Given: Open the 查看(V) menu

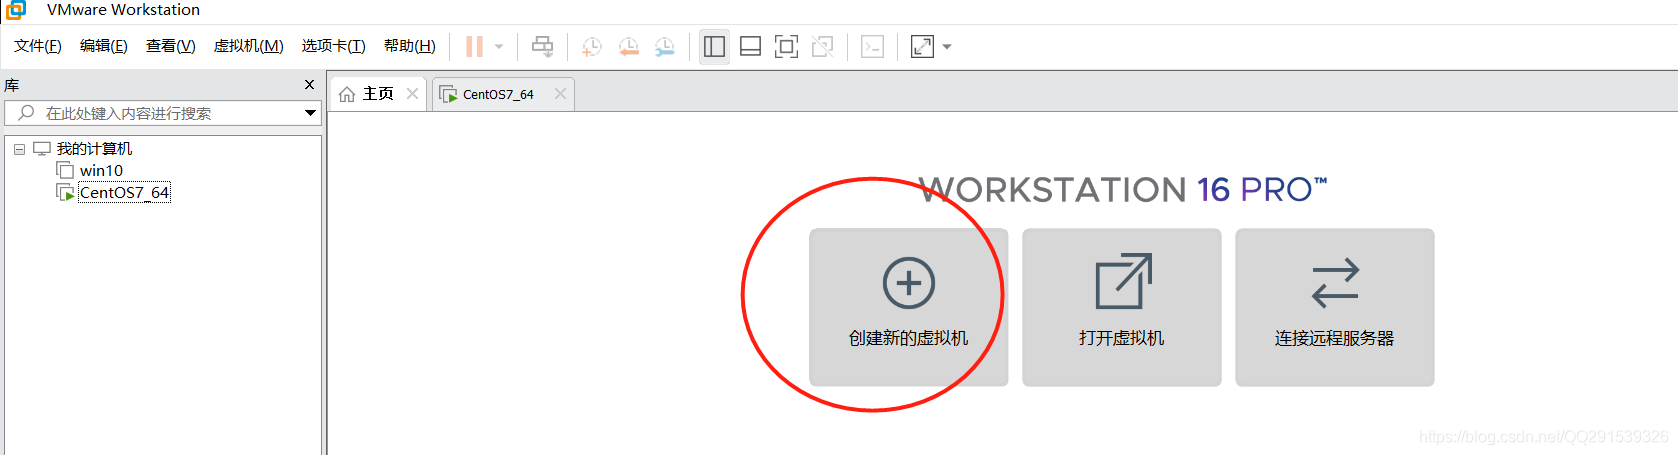Looking at the screenshot, I should click(171, 46).
